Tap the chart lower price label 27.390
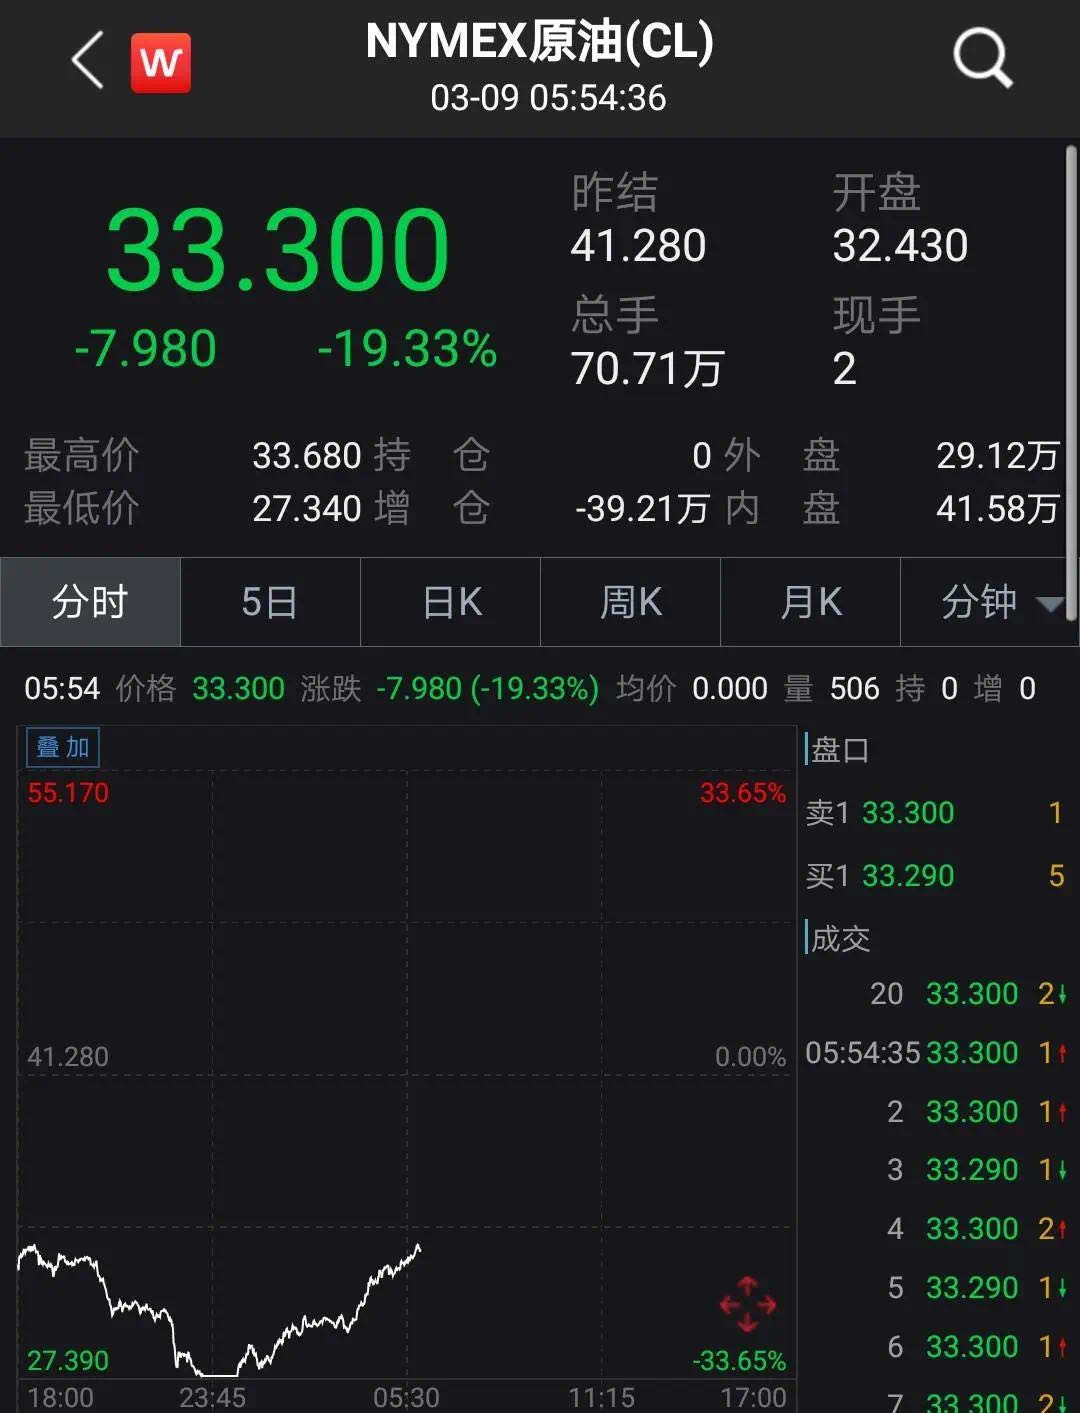 click(68, 1360)
